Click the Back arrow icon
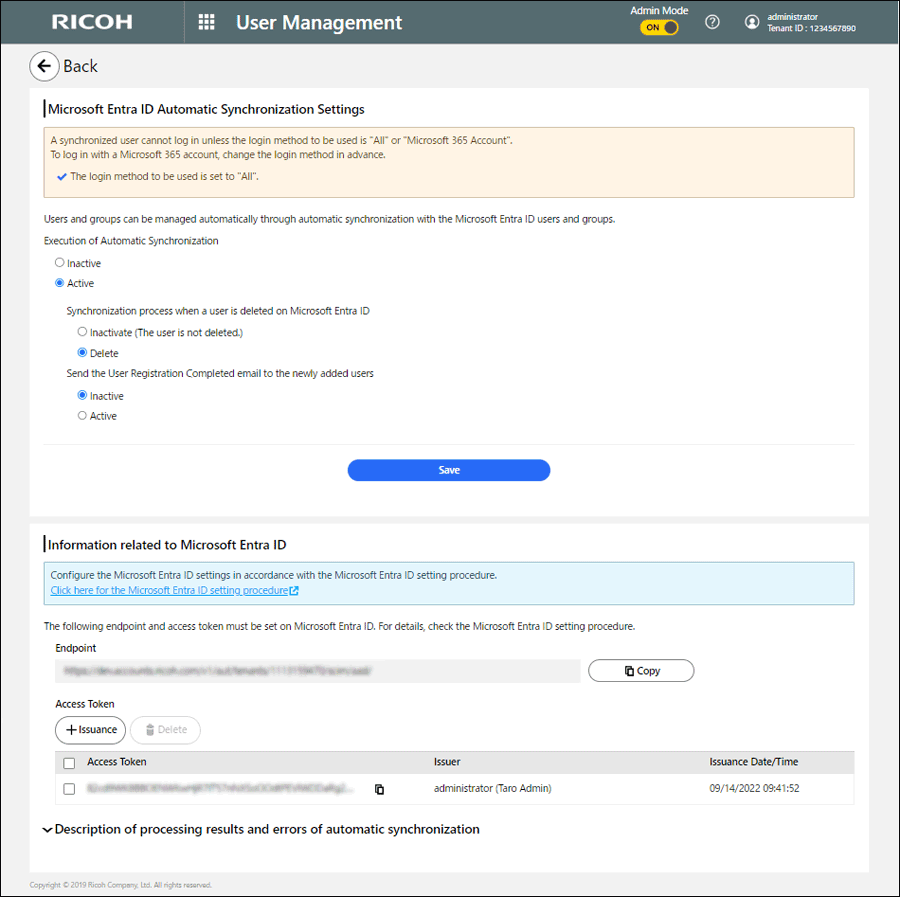Screen dimensions: 900x897 tap(43, 66)
